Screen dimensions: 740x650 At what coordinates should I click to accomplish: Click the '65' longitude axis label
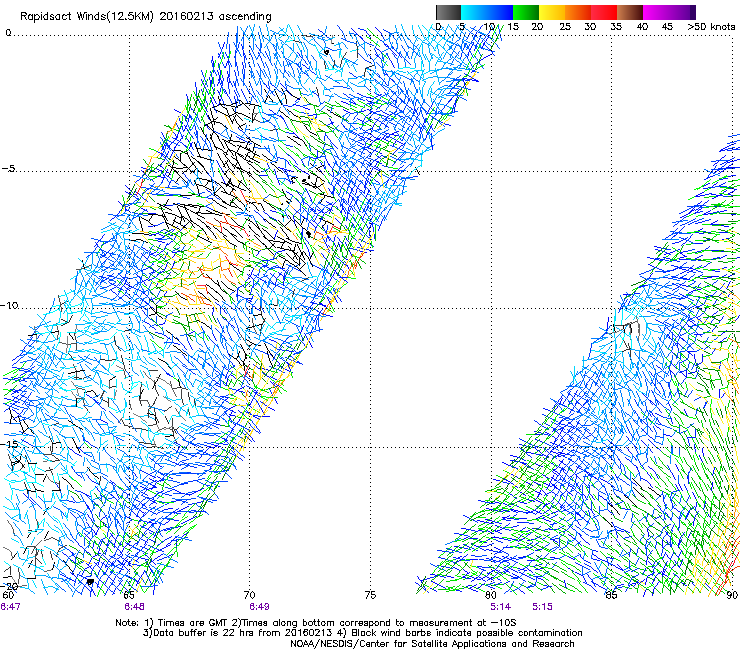129,595
